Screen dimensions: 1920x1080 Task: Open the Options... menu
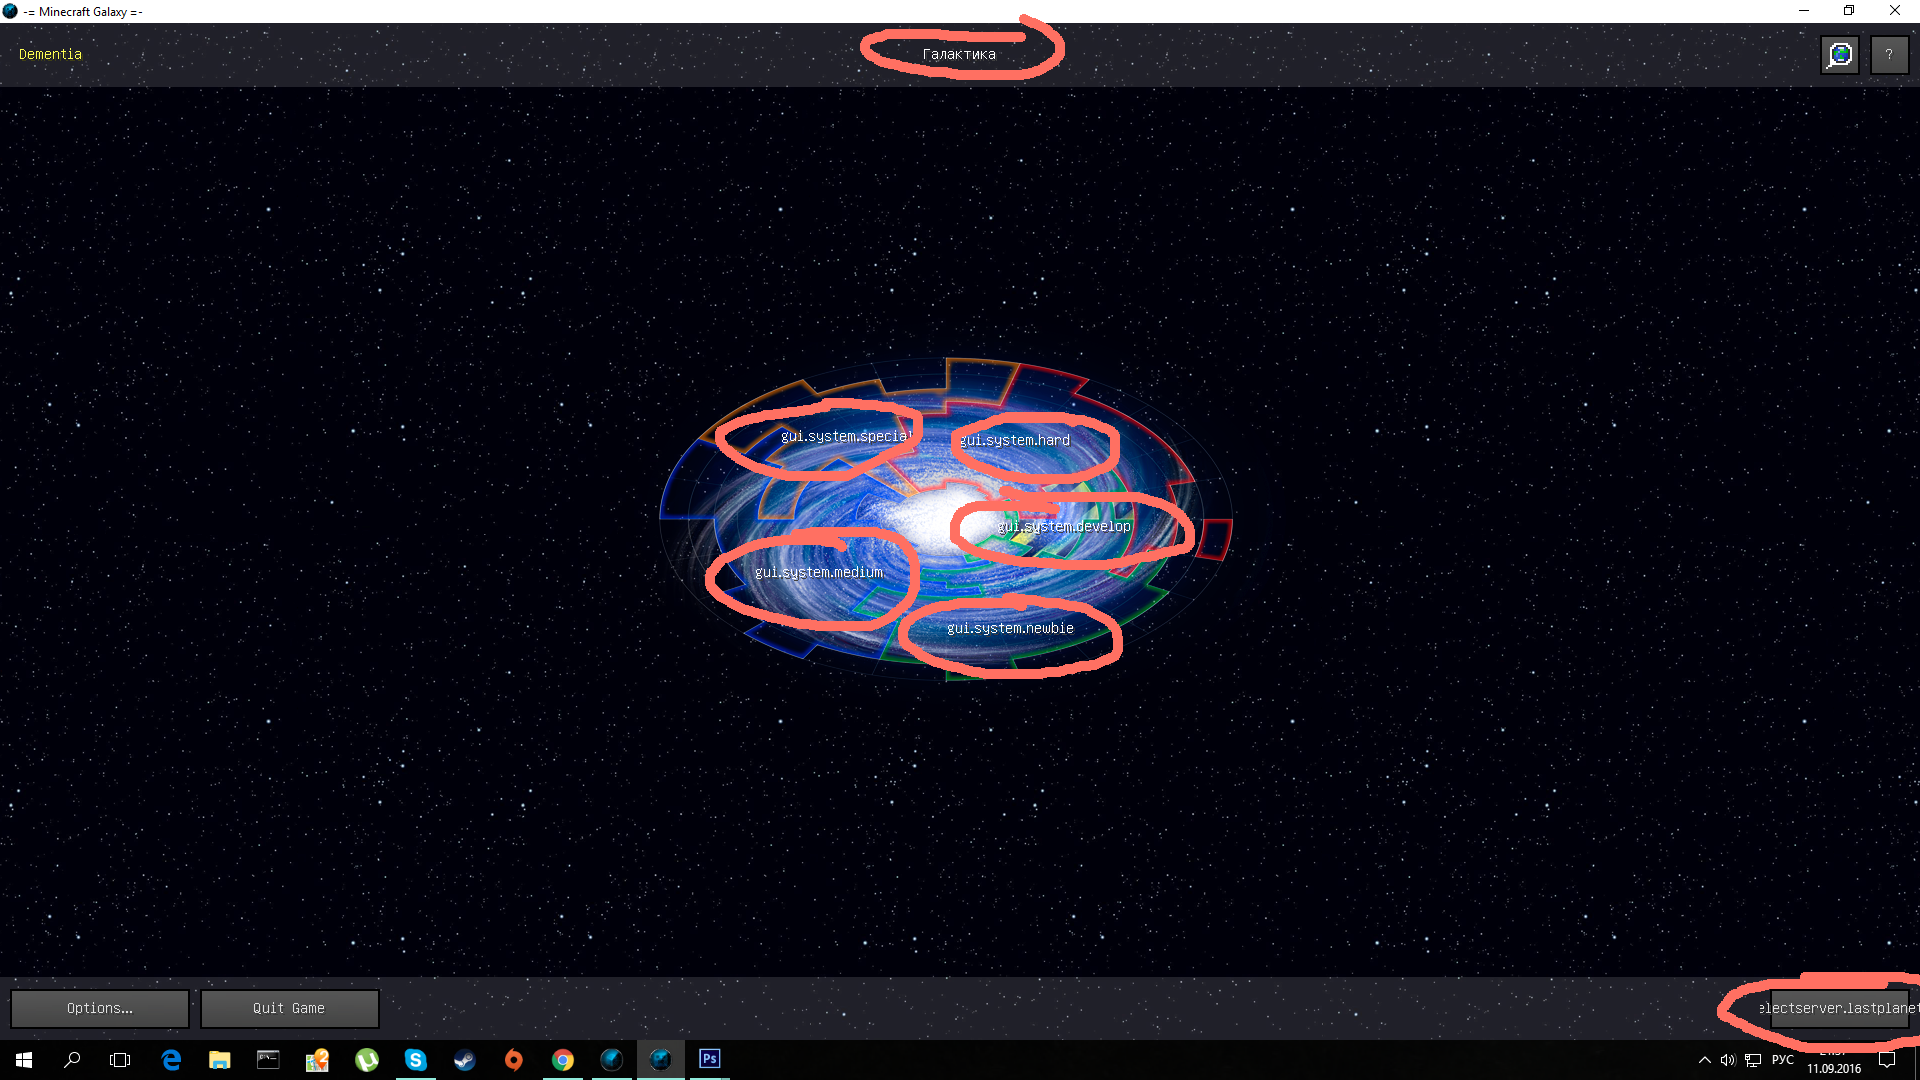[x=100, y=1009]
